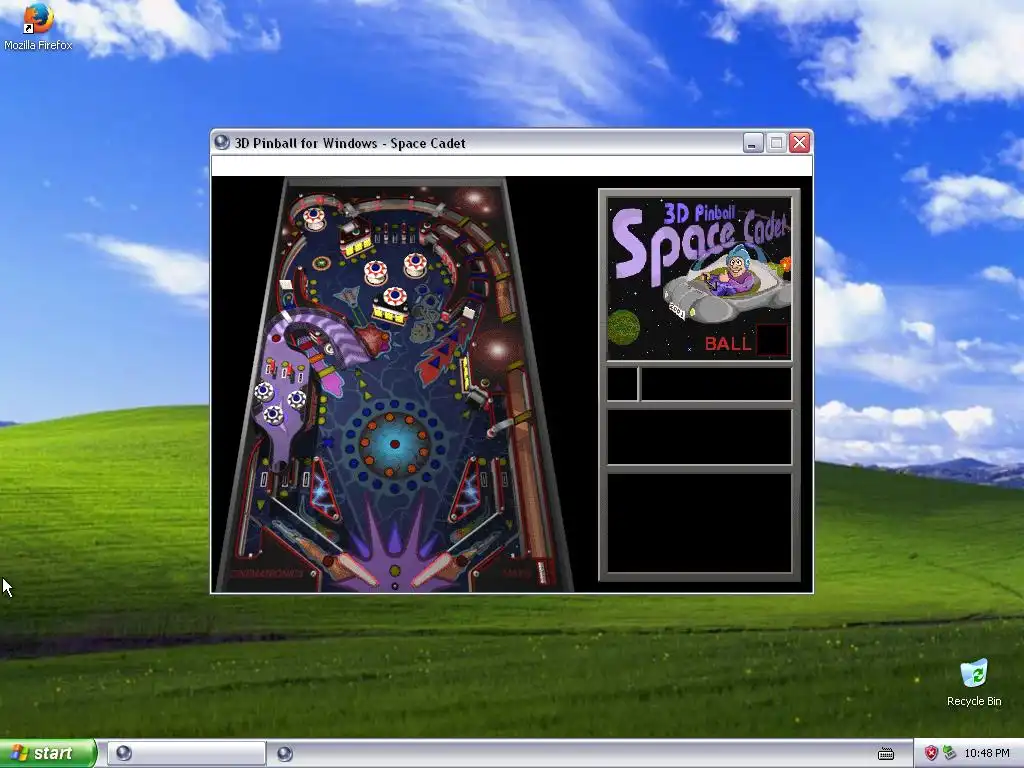1024x768 pixels.
Task: Click the first pinball taskbar button
Action: (x=186, y=754)
